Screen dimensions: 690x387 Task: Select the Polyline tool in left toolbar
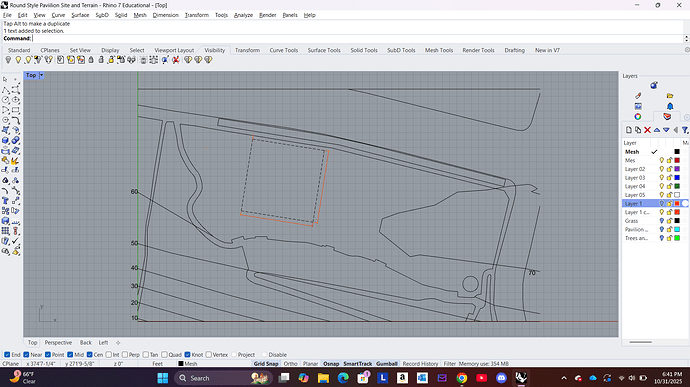[x=6, y=90]
